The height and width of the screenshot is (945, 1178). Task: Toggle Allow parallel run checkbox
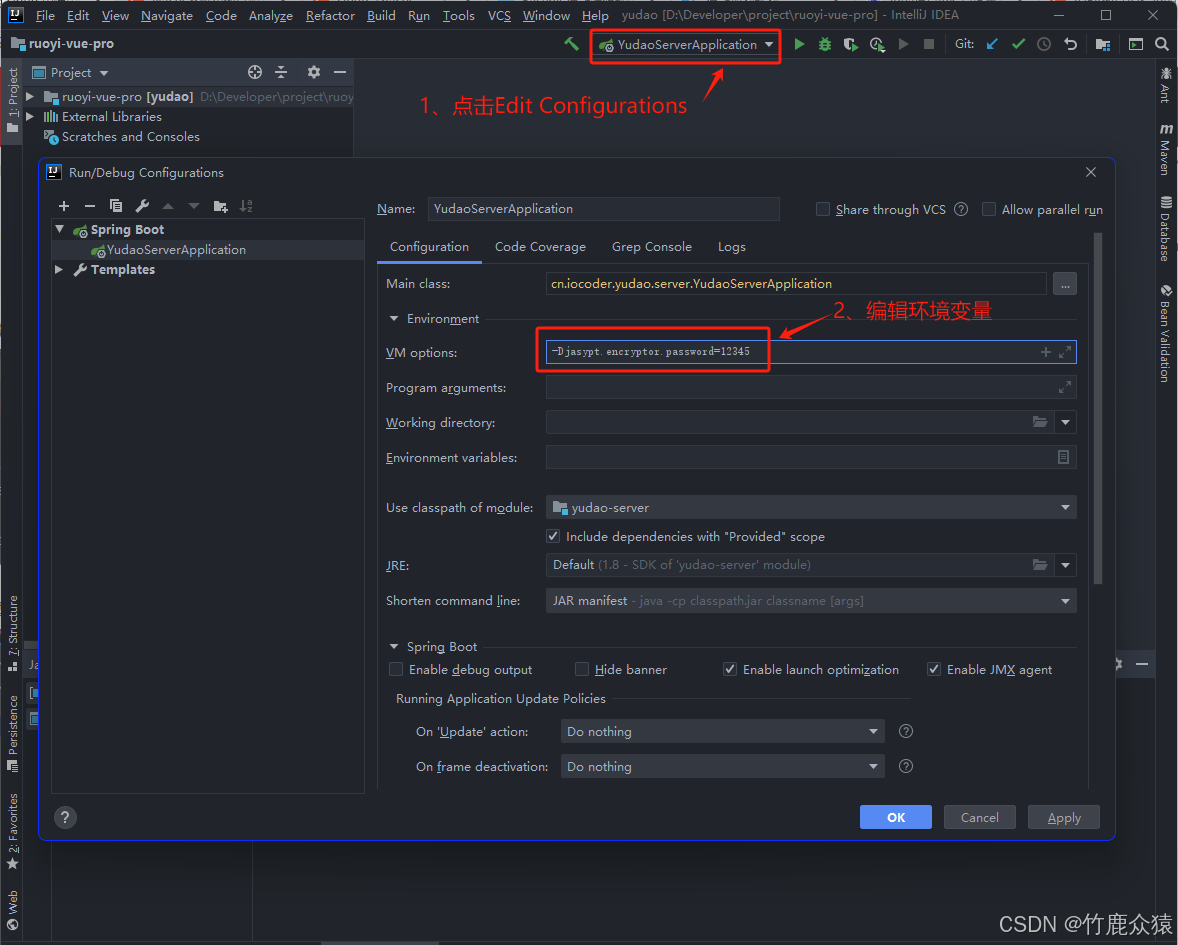coord(989,210)
